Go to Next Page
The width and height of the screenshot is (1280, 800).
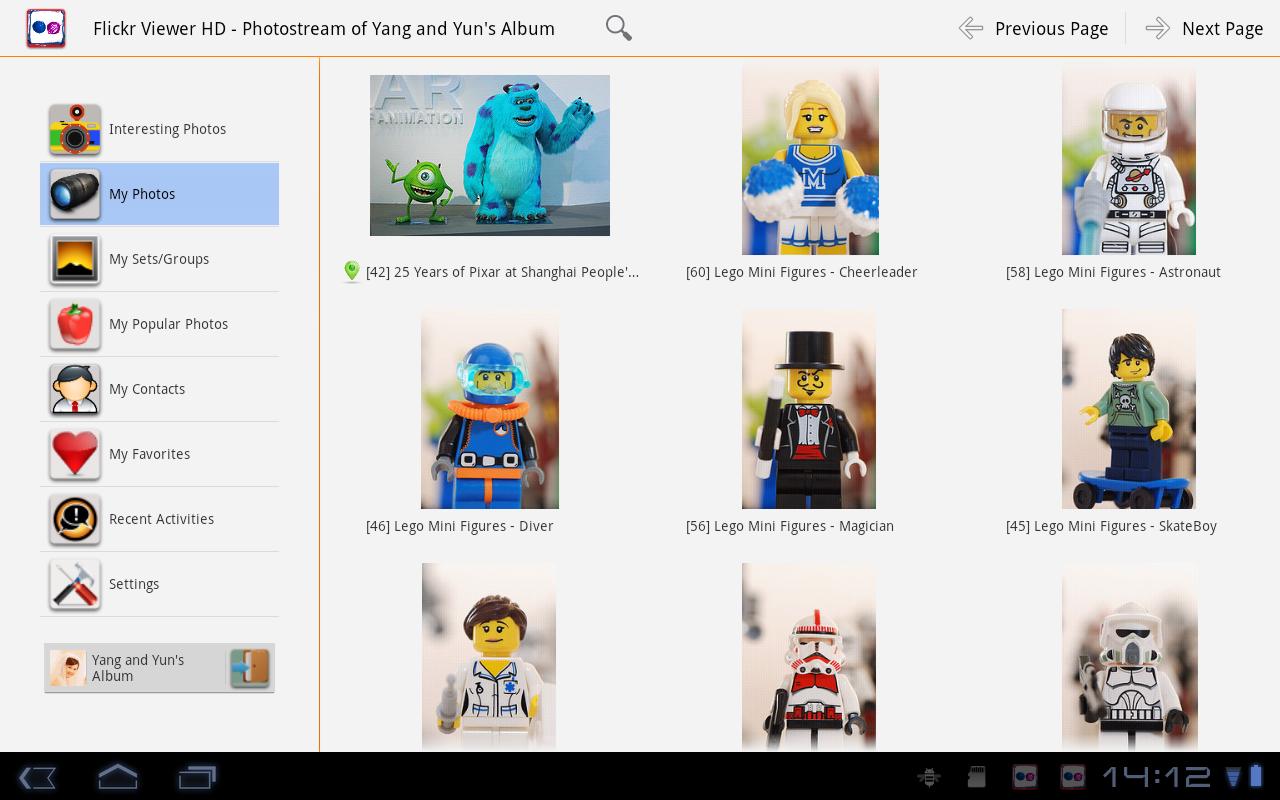[x=1204, y=29]
